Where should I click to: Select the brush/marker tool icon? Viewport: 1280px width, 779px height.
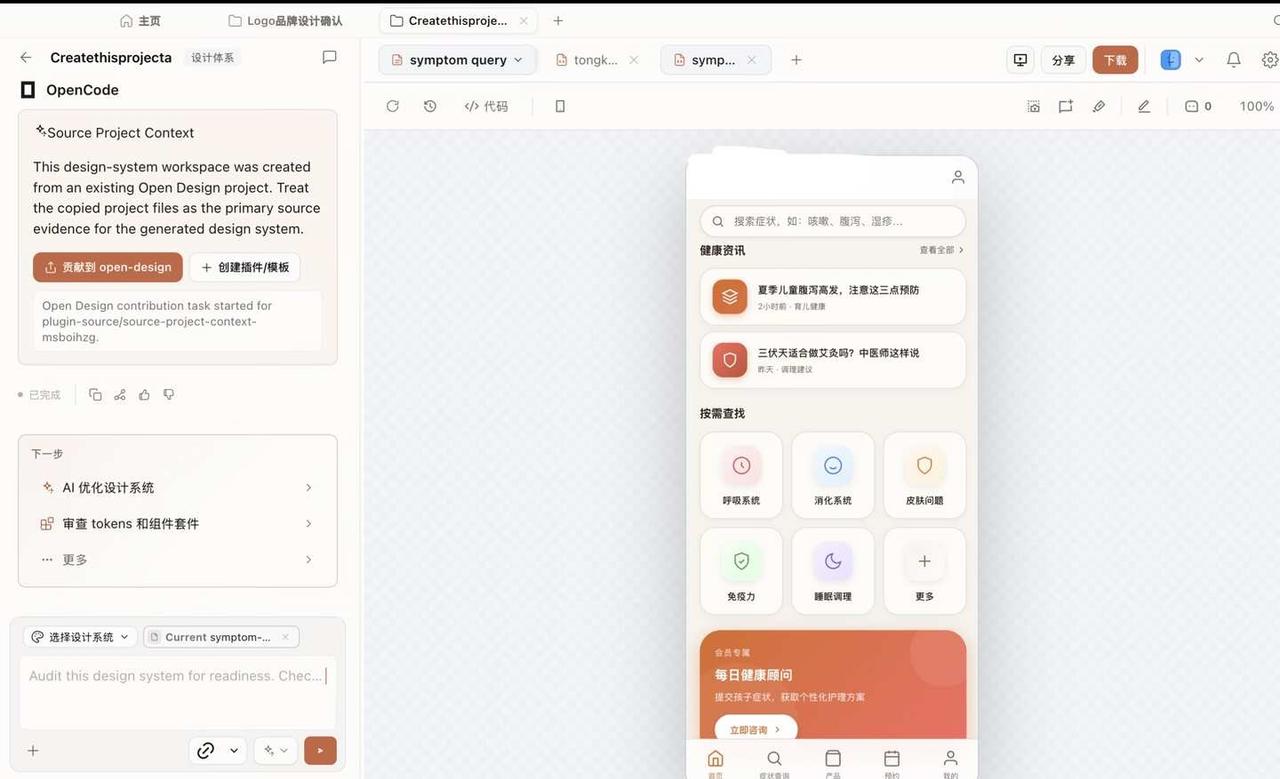coord(1099,106)
